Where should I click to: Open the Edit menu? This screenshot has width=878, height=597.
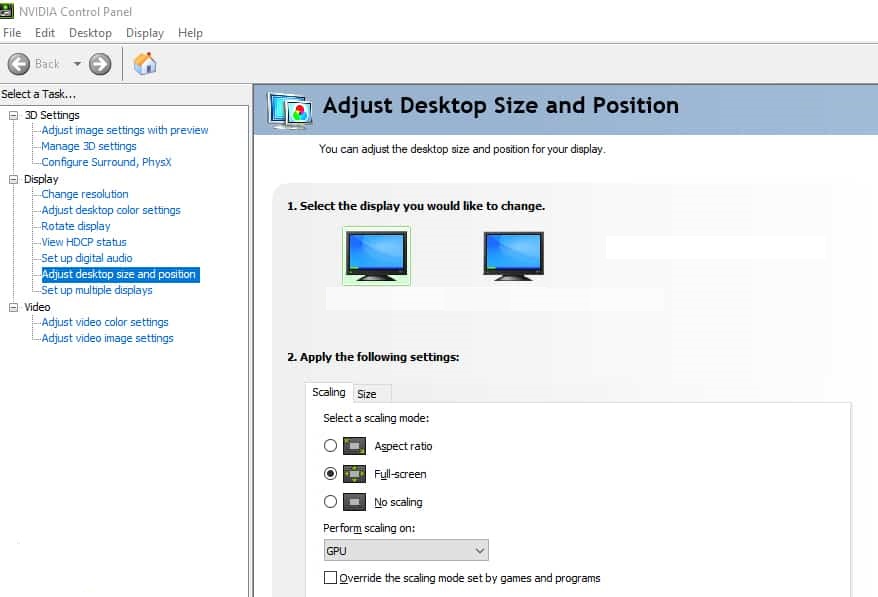(x=45, y=33)
